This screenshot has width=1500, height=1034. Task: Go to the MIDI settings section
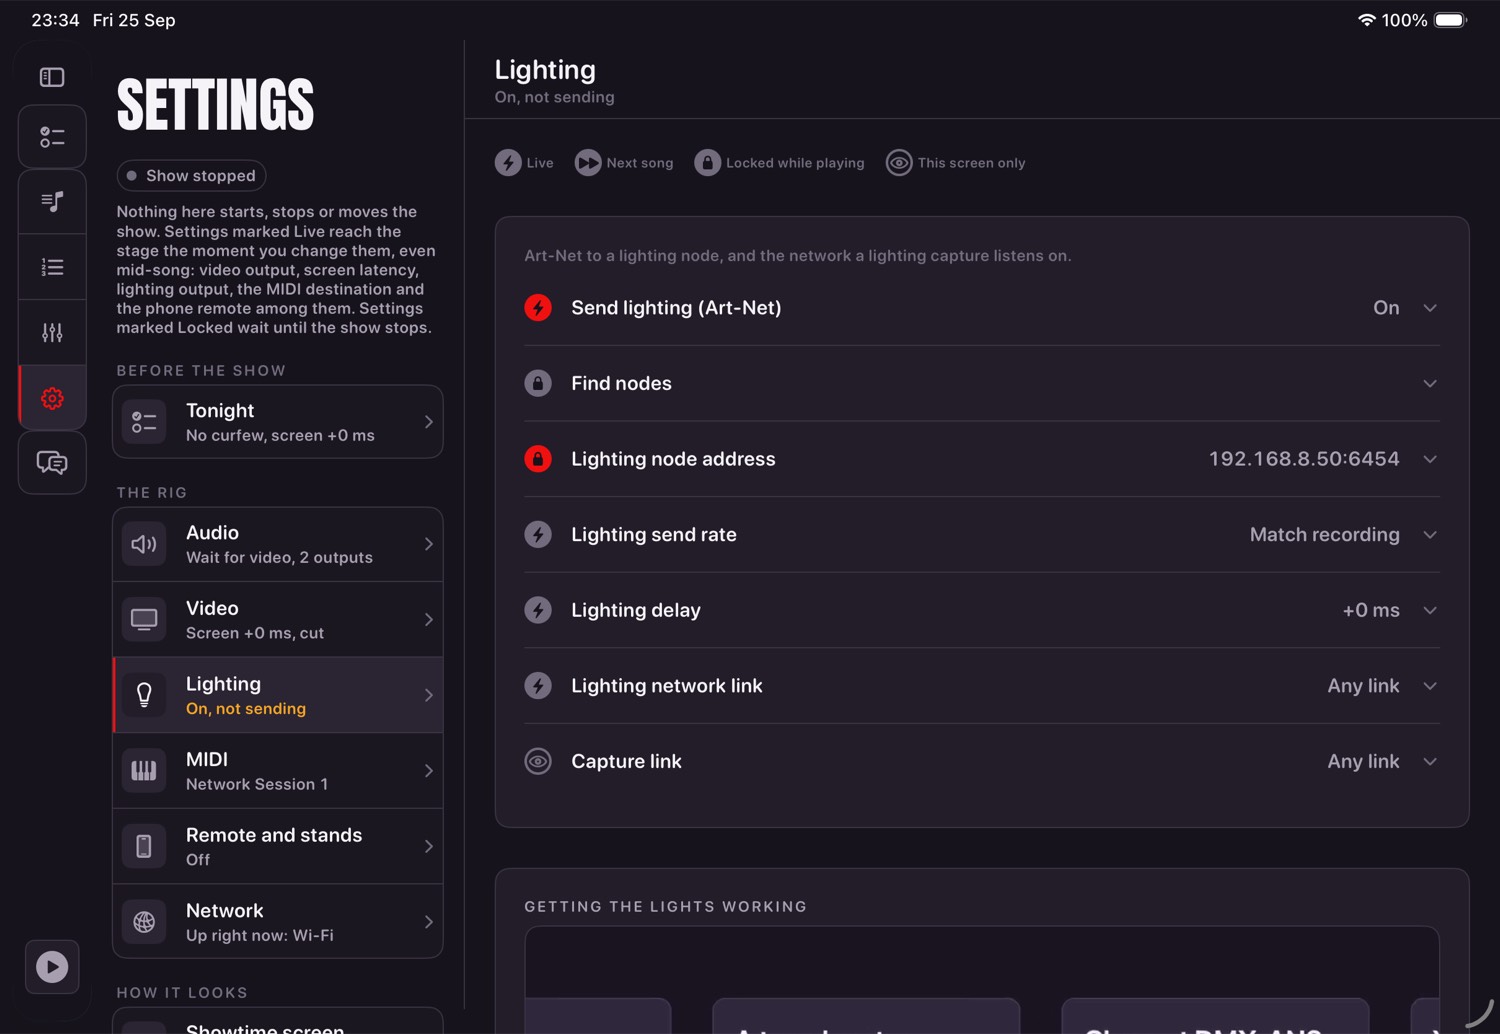(x=278, y=771)
